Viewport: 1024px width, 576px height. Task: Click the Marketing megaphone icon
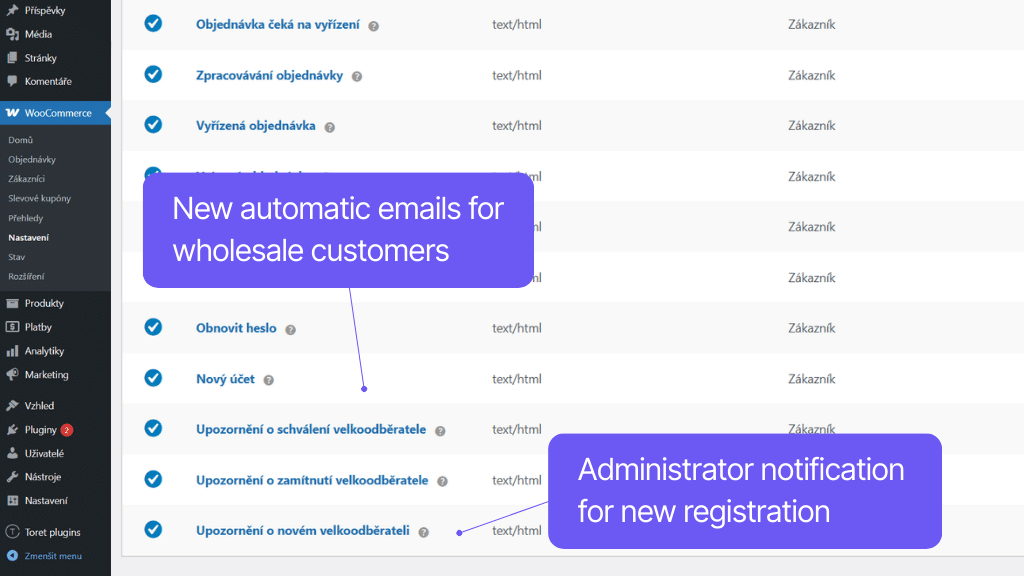point(12,374)
